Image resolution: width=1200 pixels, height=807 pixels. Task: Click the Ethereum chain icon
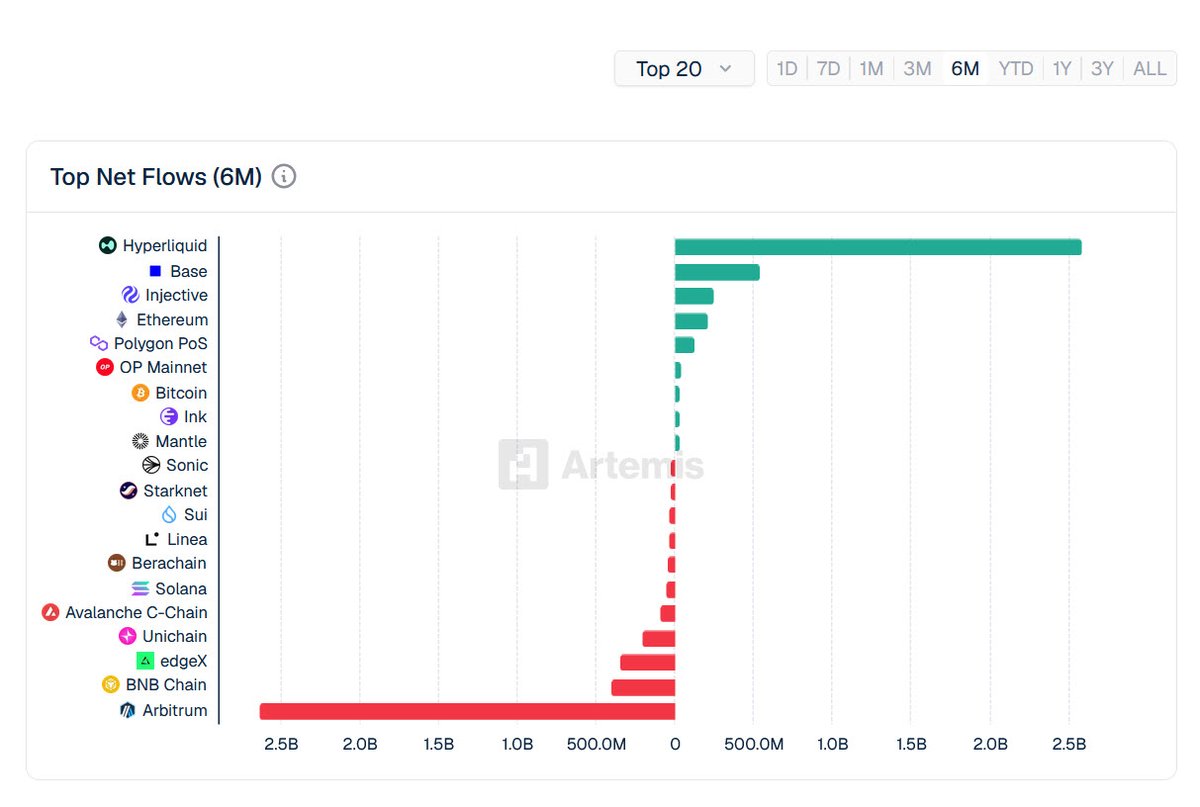click(122, 320)
